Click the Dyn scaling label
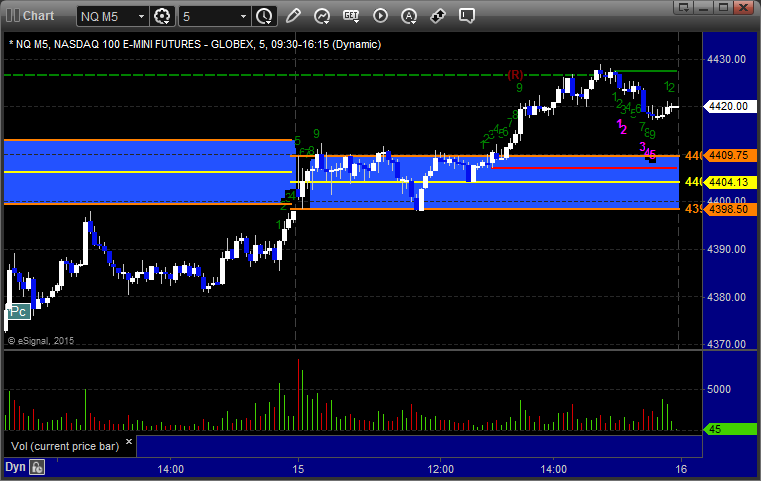Image resolution: width=761 pixels, height=481 pixels. [15, 467]
